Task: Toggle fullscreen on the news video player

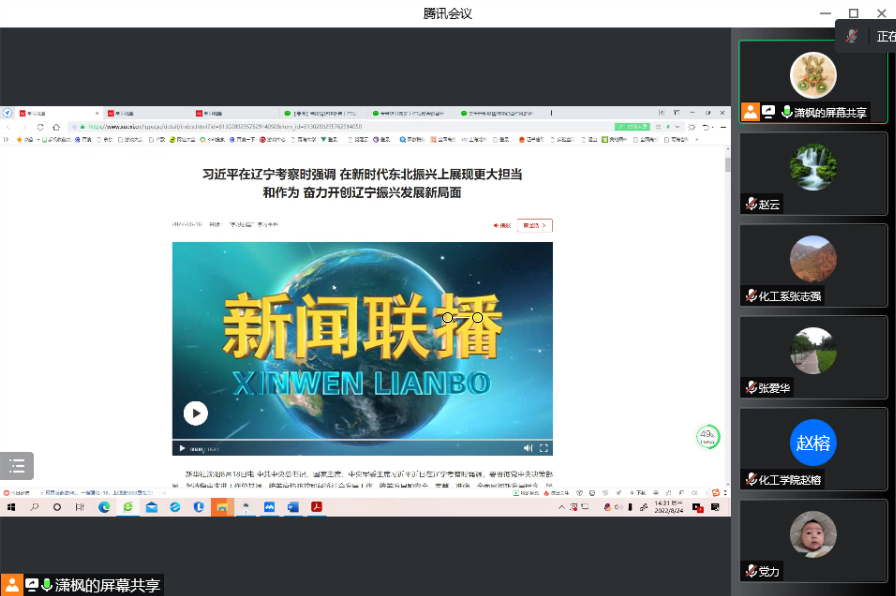Action: [544, 448]
